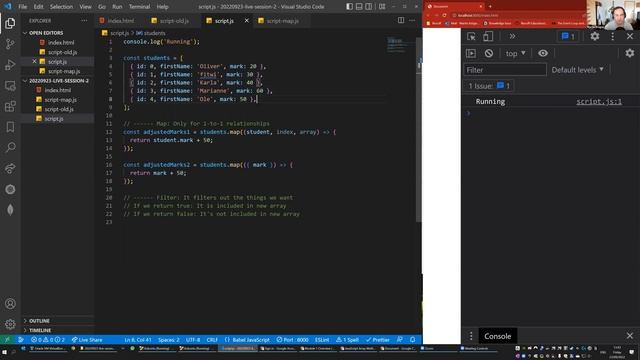
Task: Click the Live Share status bar button
Action: [x=87, y=340]
